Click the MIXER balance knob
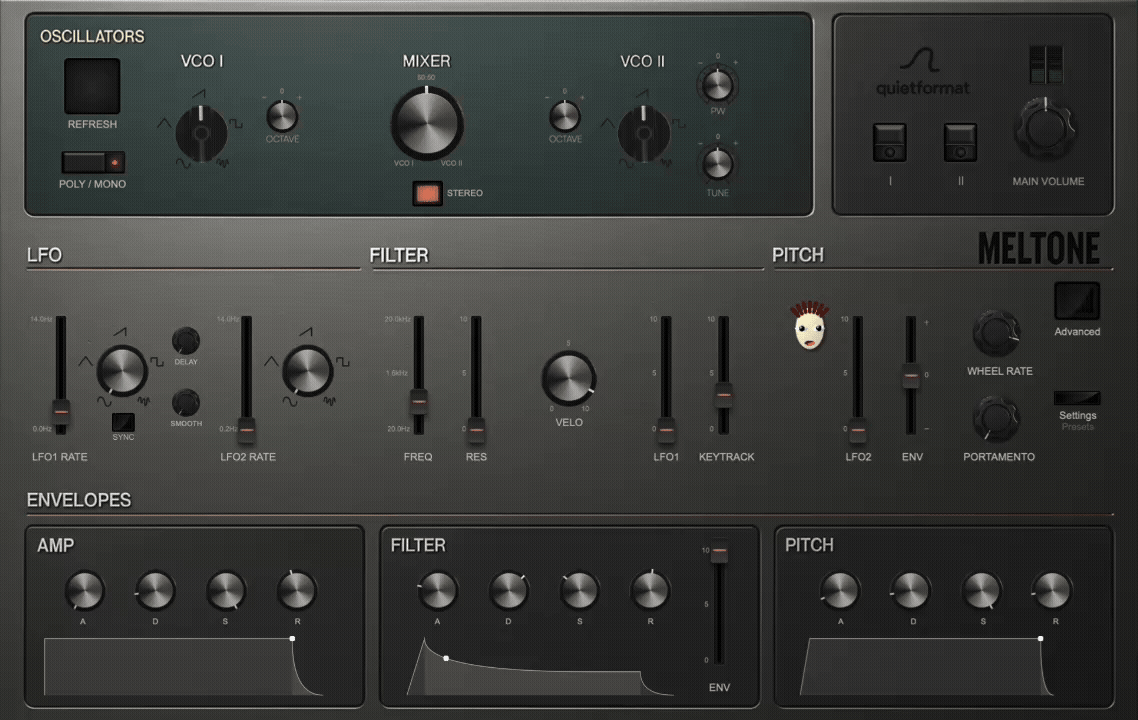The width and height of the screenshot is (1138, 720). coord(427,123)
